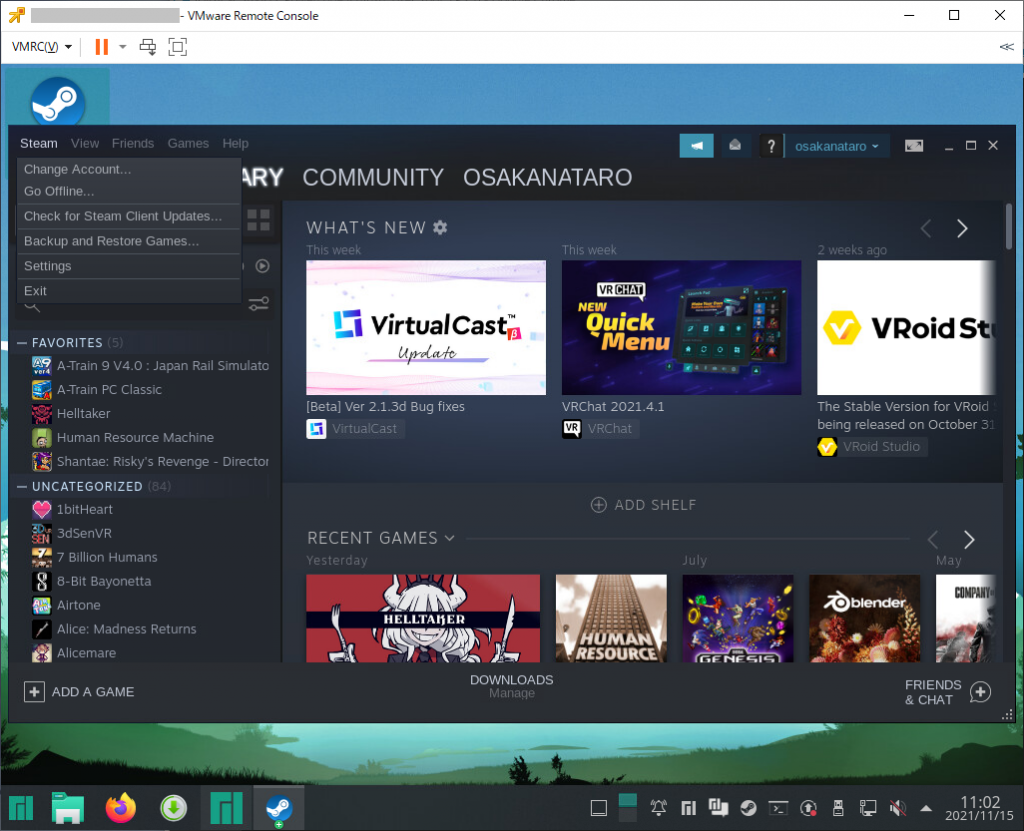This screenshot has height=831, width=1024.
Task: Open the software updates tray icon
Action: [808, 808]
